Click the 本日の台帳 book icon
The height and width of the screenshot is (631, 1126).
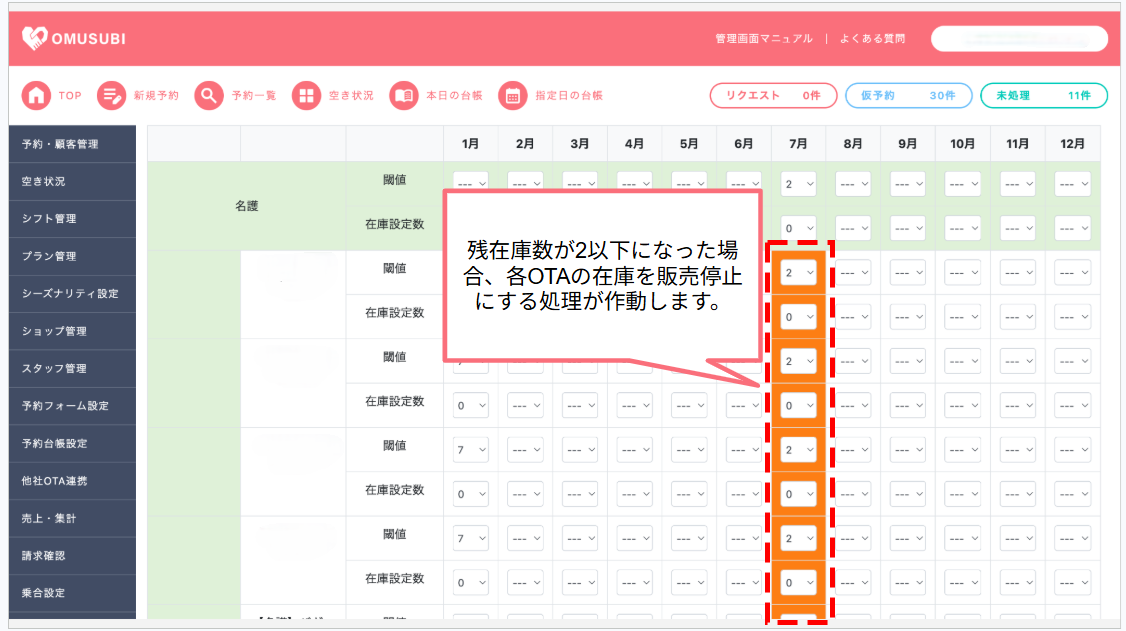pyautogui.click(x=404, y=95)
